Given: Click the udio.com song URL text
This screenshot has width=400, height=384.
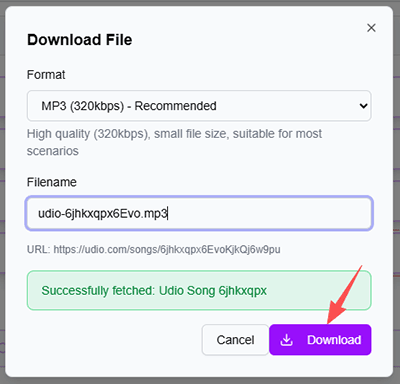Looking at the screenshot, I should (167, 249).
